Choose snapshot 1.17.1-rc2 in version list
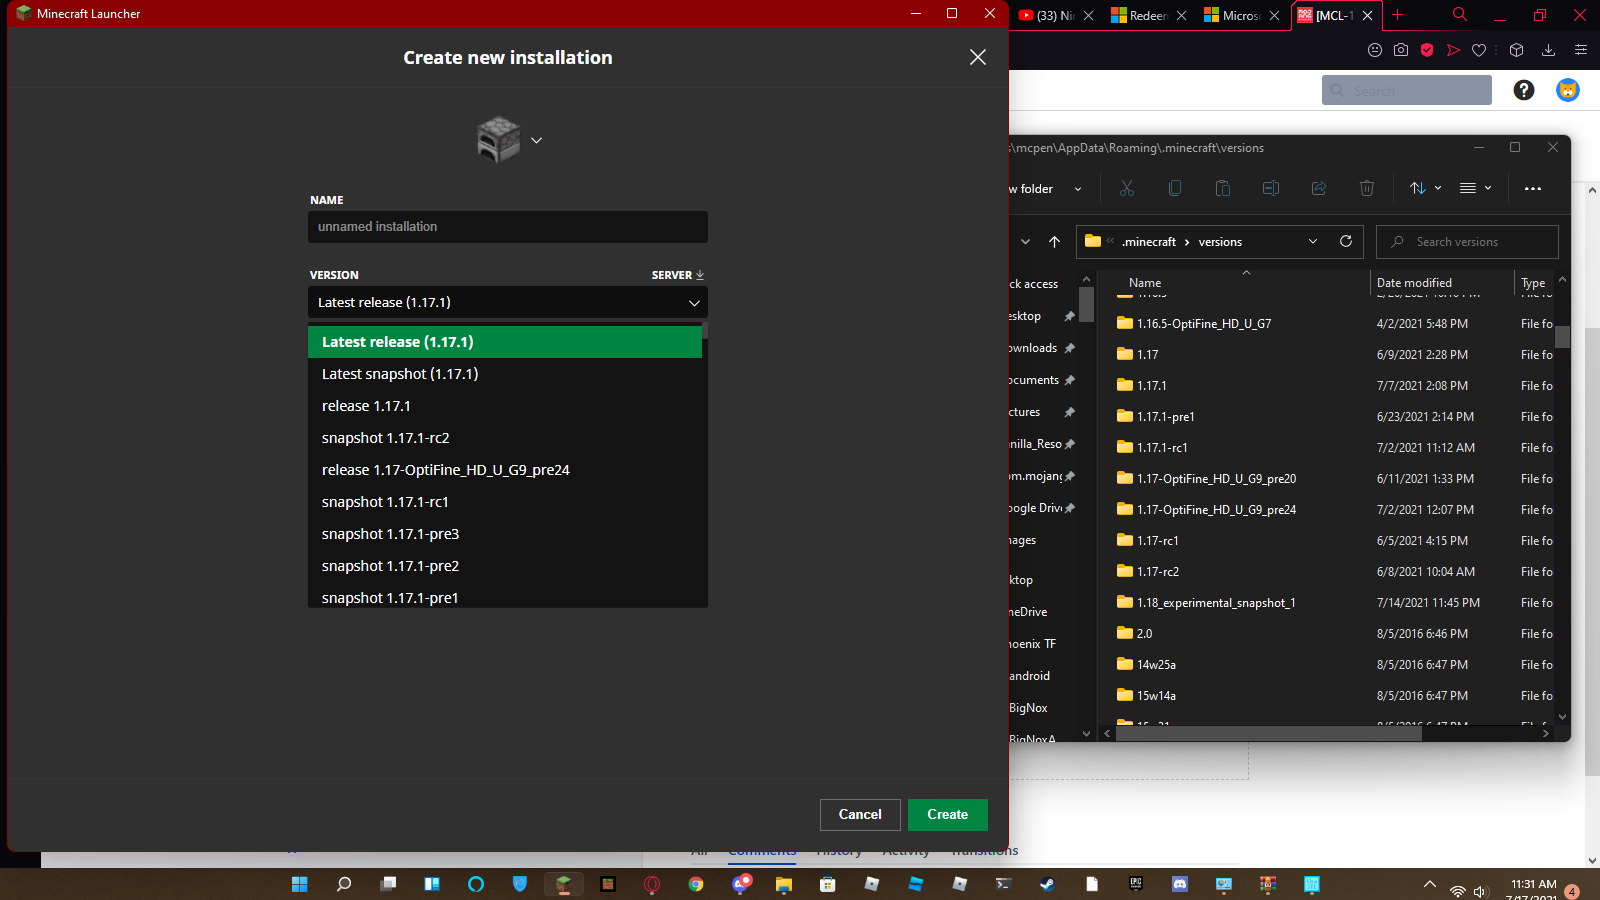The height and width of the screenshot is (900, 1600). point(385,438)
